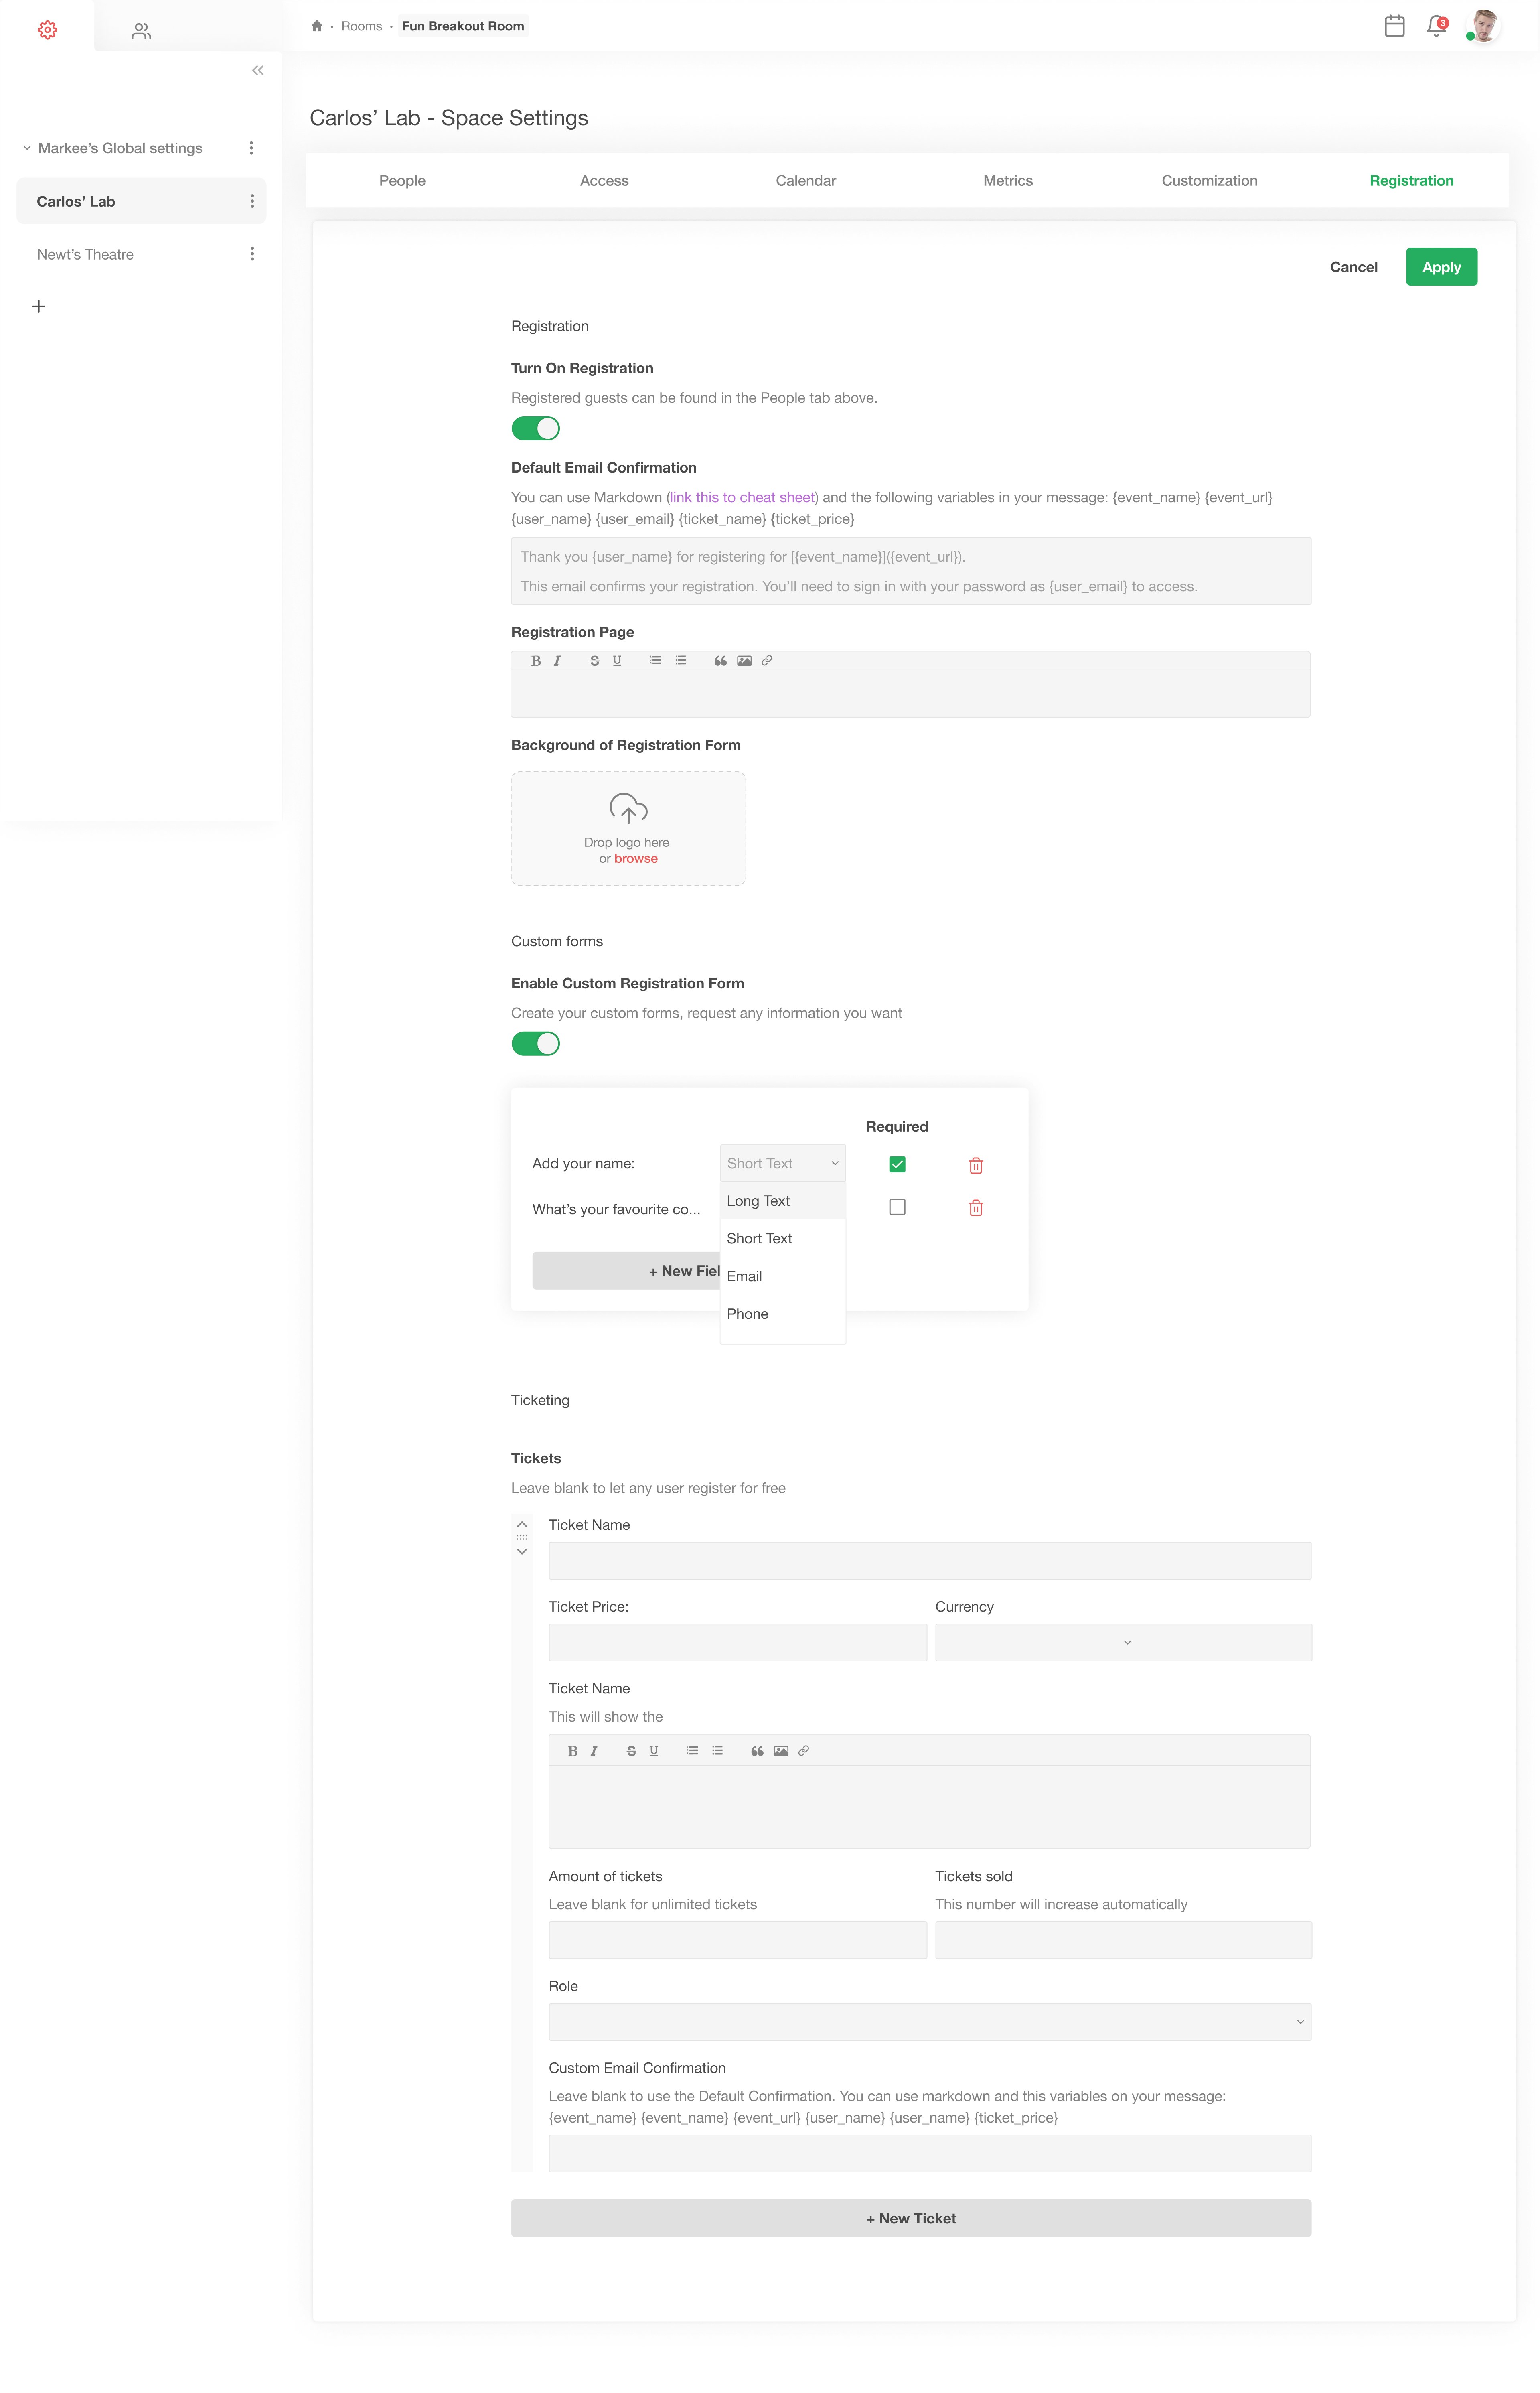Apply italic in Registration Page editor
Viewport: 1540px width, 2393px height.
point(557,661)
